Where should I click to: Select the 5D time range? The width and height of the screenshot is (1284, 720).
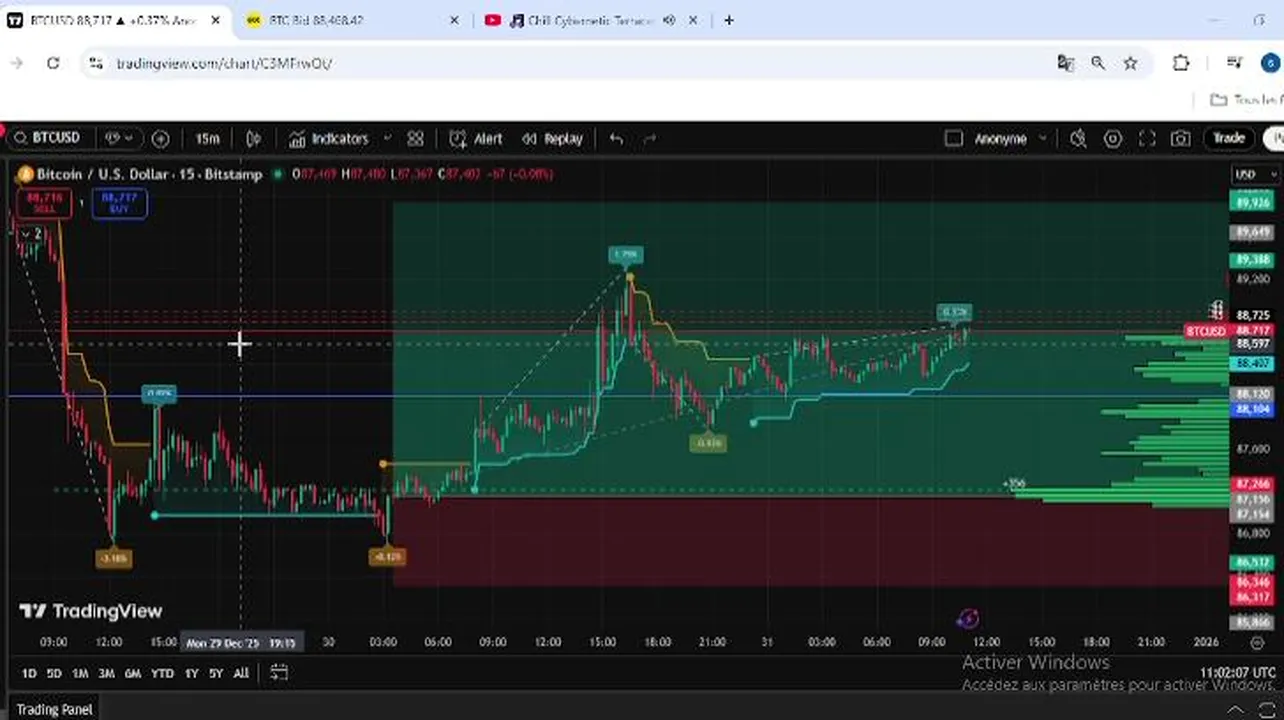[54, 674]
